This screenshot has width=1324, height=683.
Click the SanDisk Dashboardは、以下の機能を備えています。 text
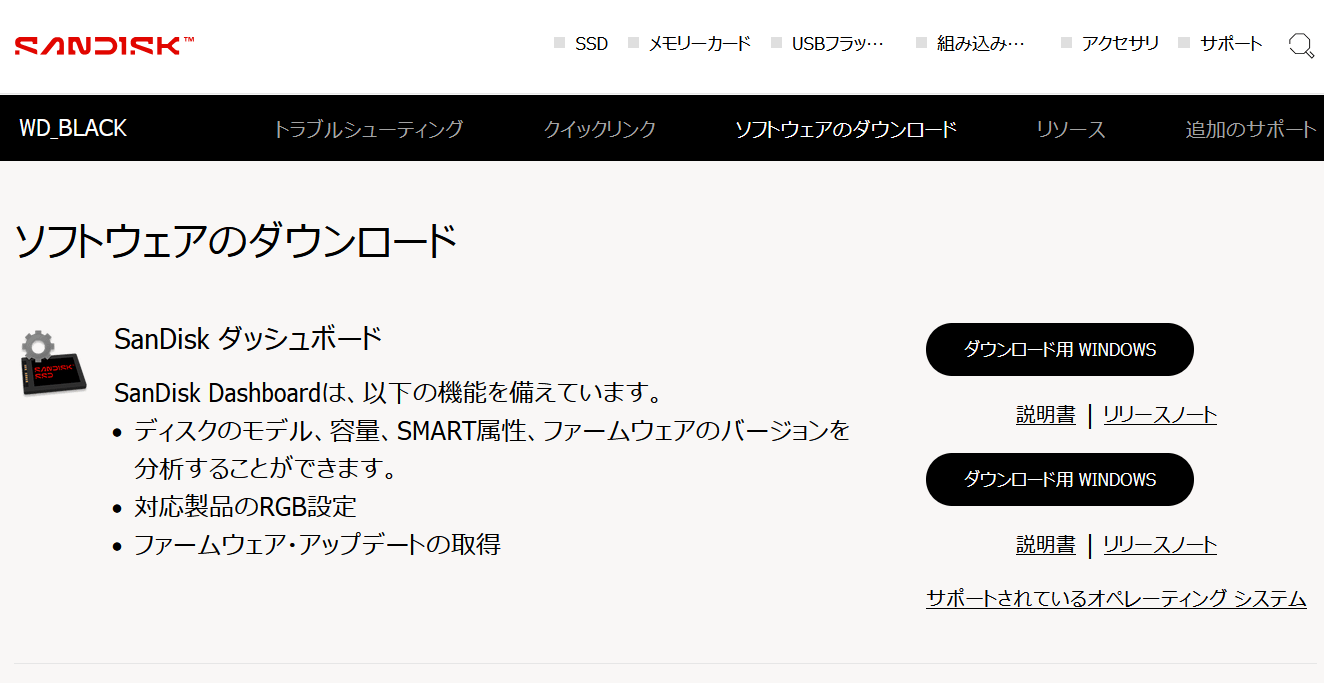[388, 391]
